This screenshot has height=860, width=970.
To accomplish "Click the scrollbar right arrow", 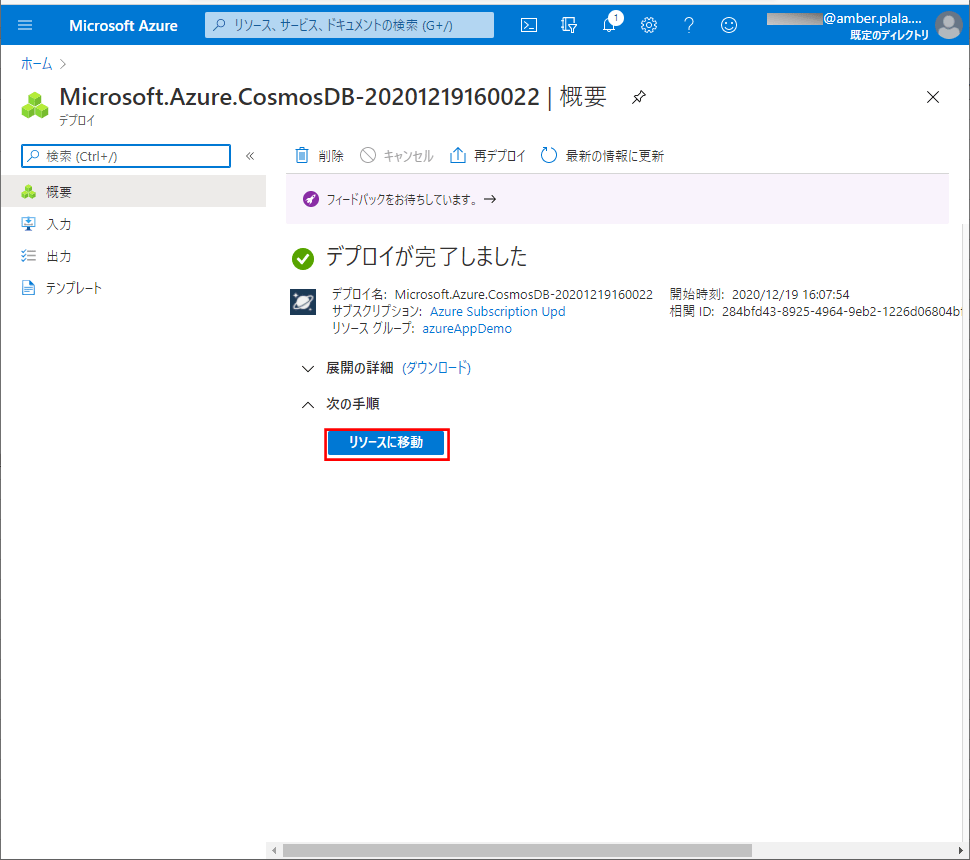I will (x=960, y=851).
